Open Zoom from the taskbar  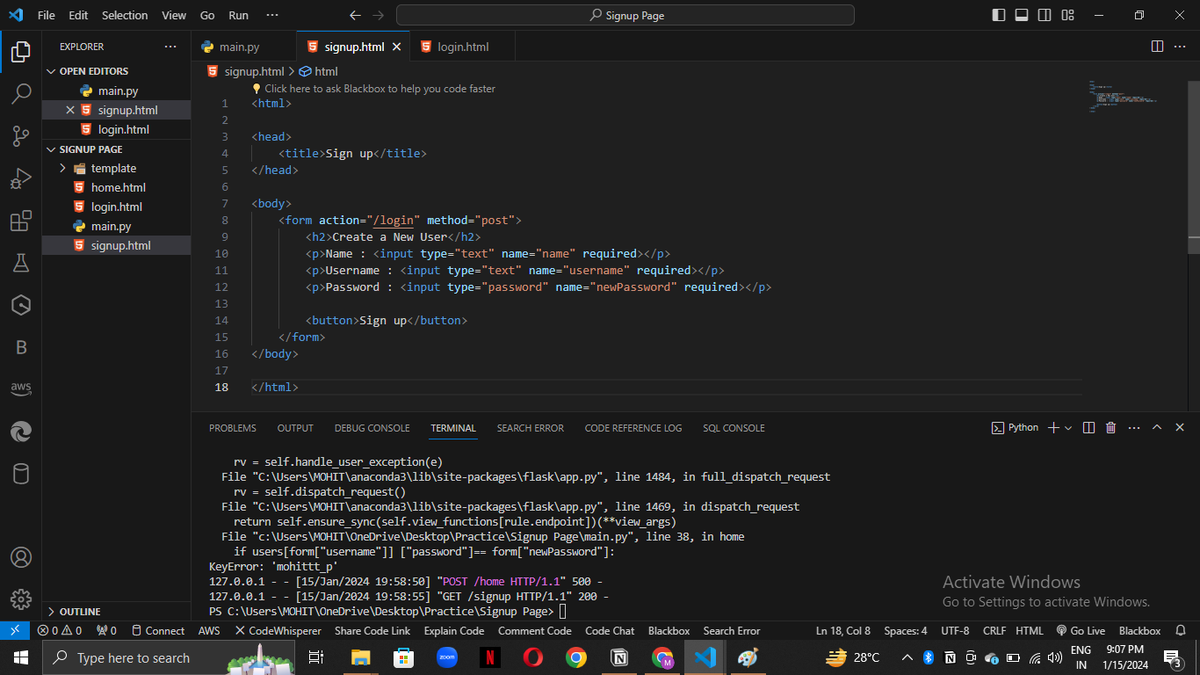pos(447,657)
